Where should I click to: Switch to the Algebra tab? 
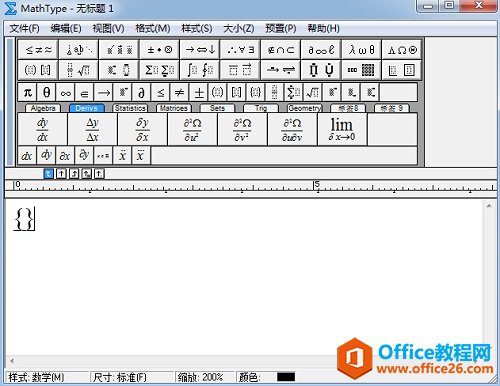[43, 108]
